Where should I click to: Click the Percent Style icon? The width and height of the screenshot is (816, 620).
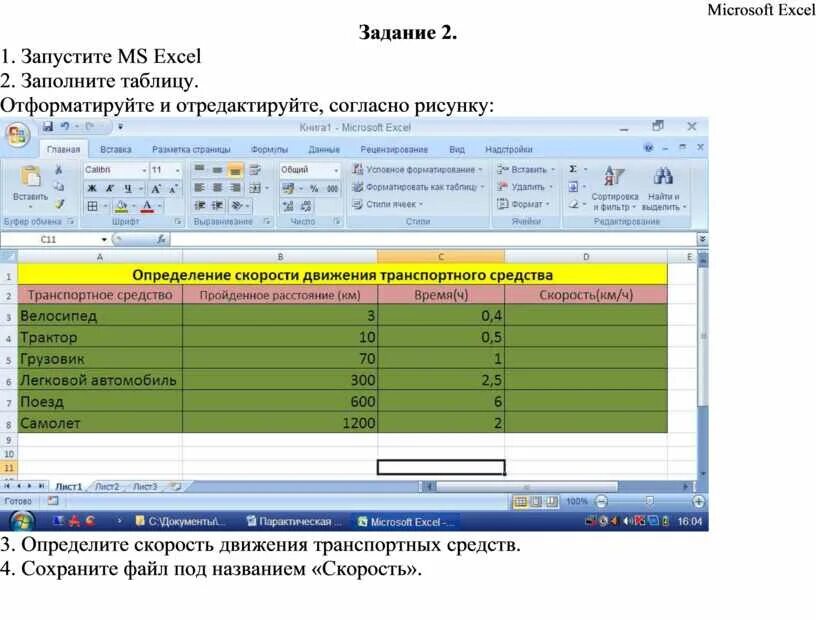coord(314,188)
